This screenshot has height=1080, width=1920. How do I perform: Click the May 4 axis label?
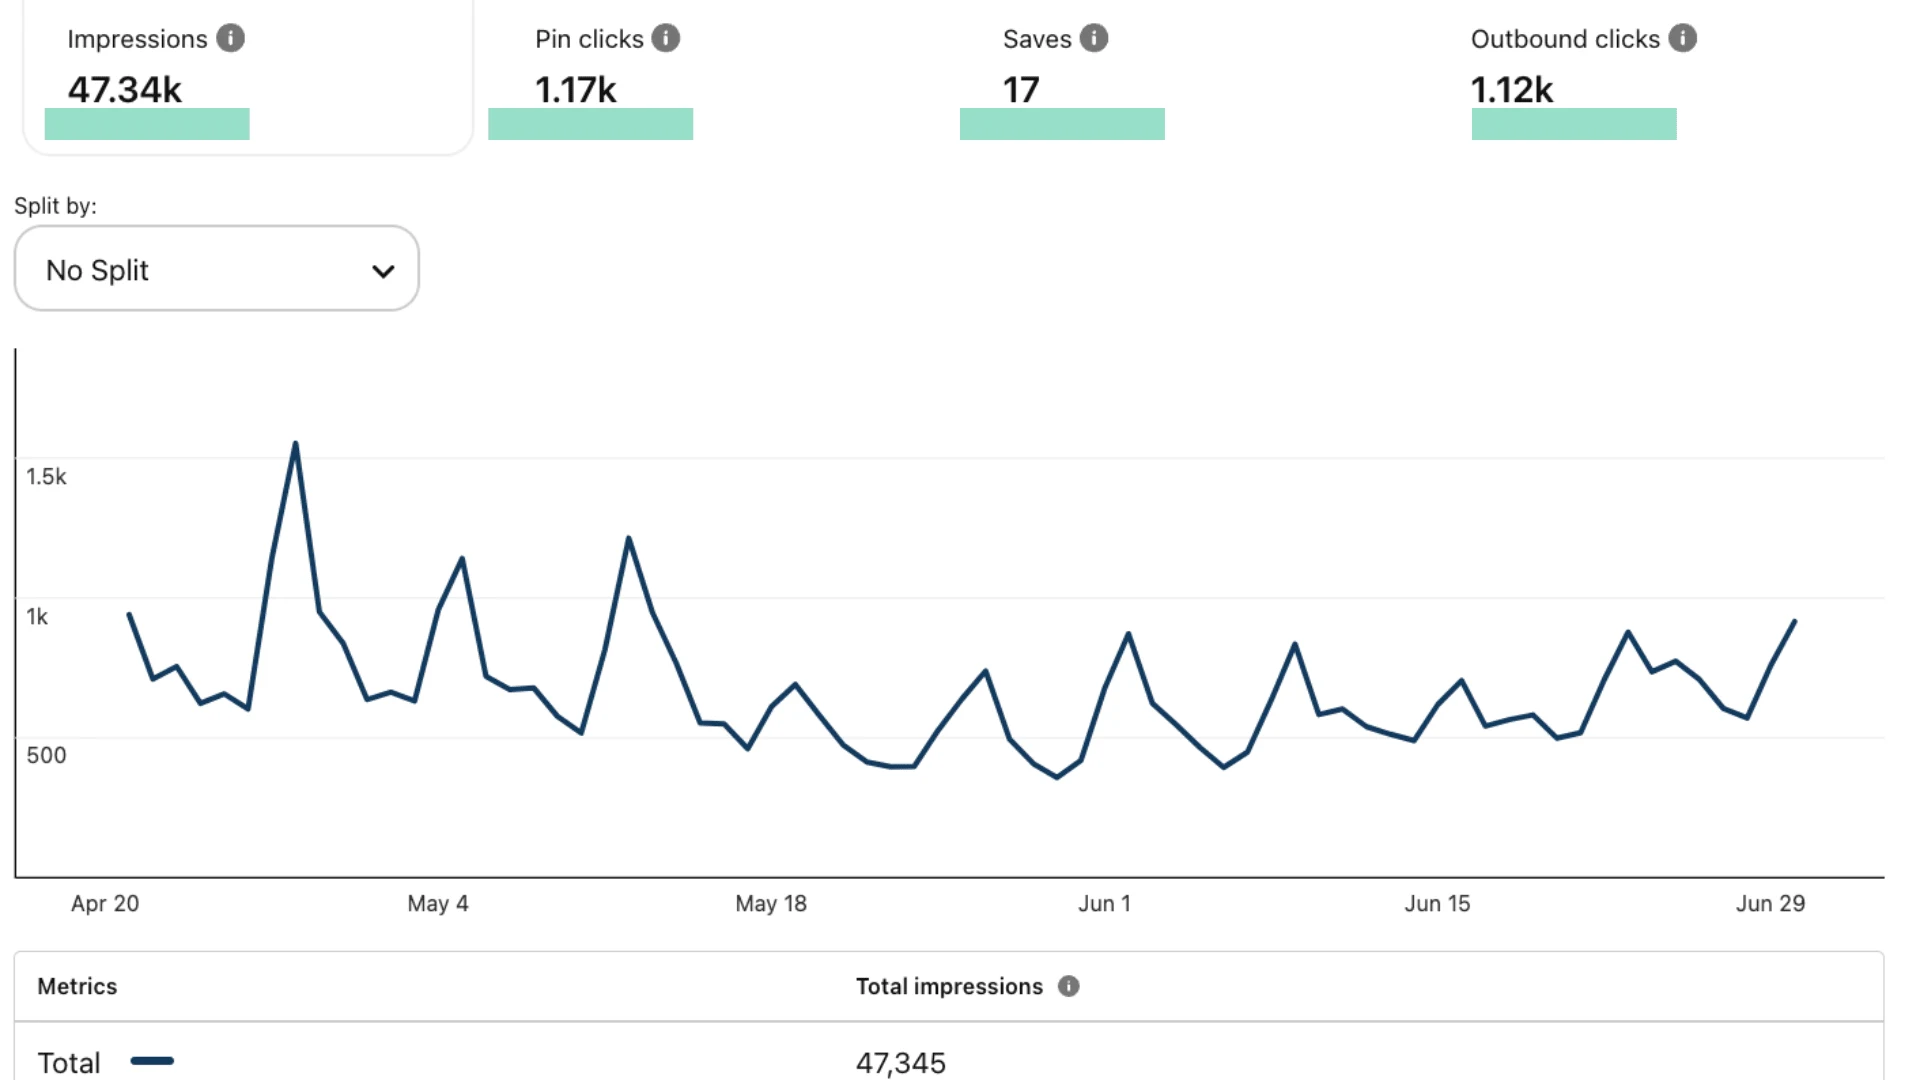[x=438, y=903]
